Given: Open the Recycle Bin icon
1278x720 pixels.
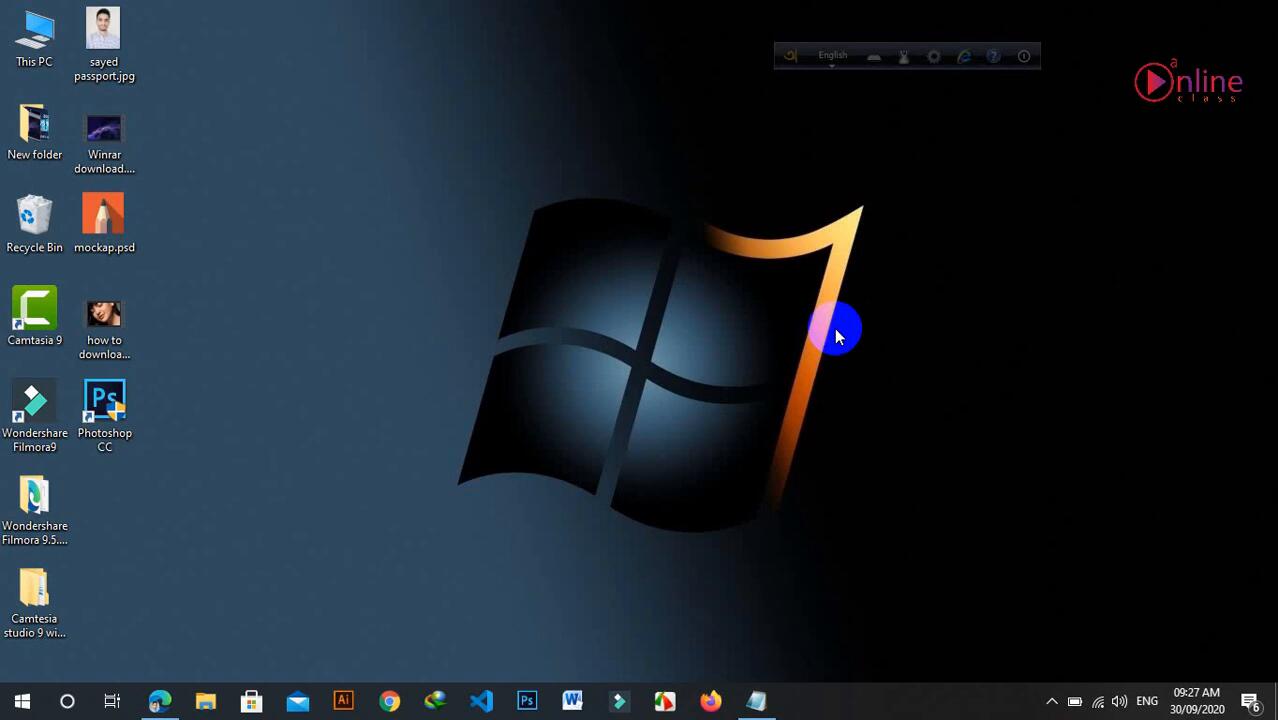Looking at the screenshot, I should (x=35, y=224).
